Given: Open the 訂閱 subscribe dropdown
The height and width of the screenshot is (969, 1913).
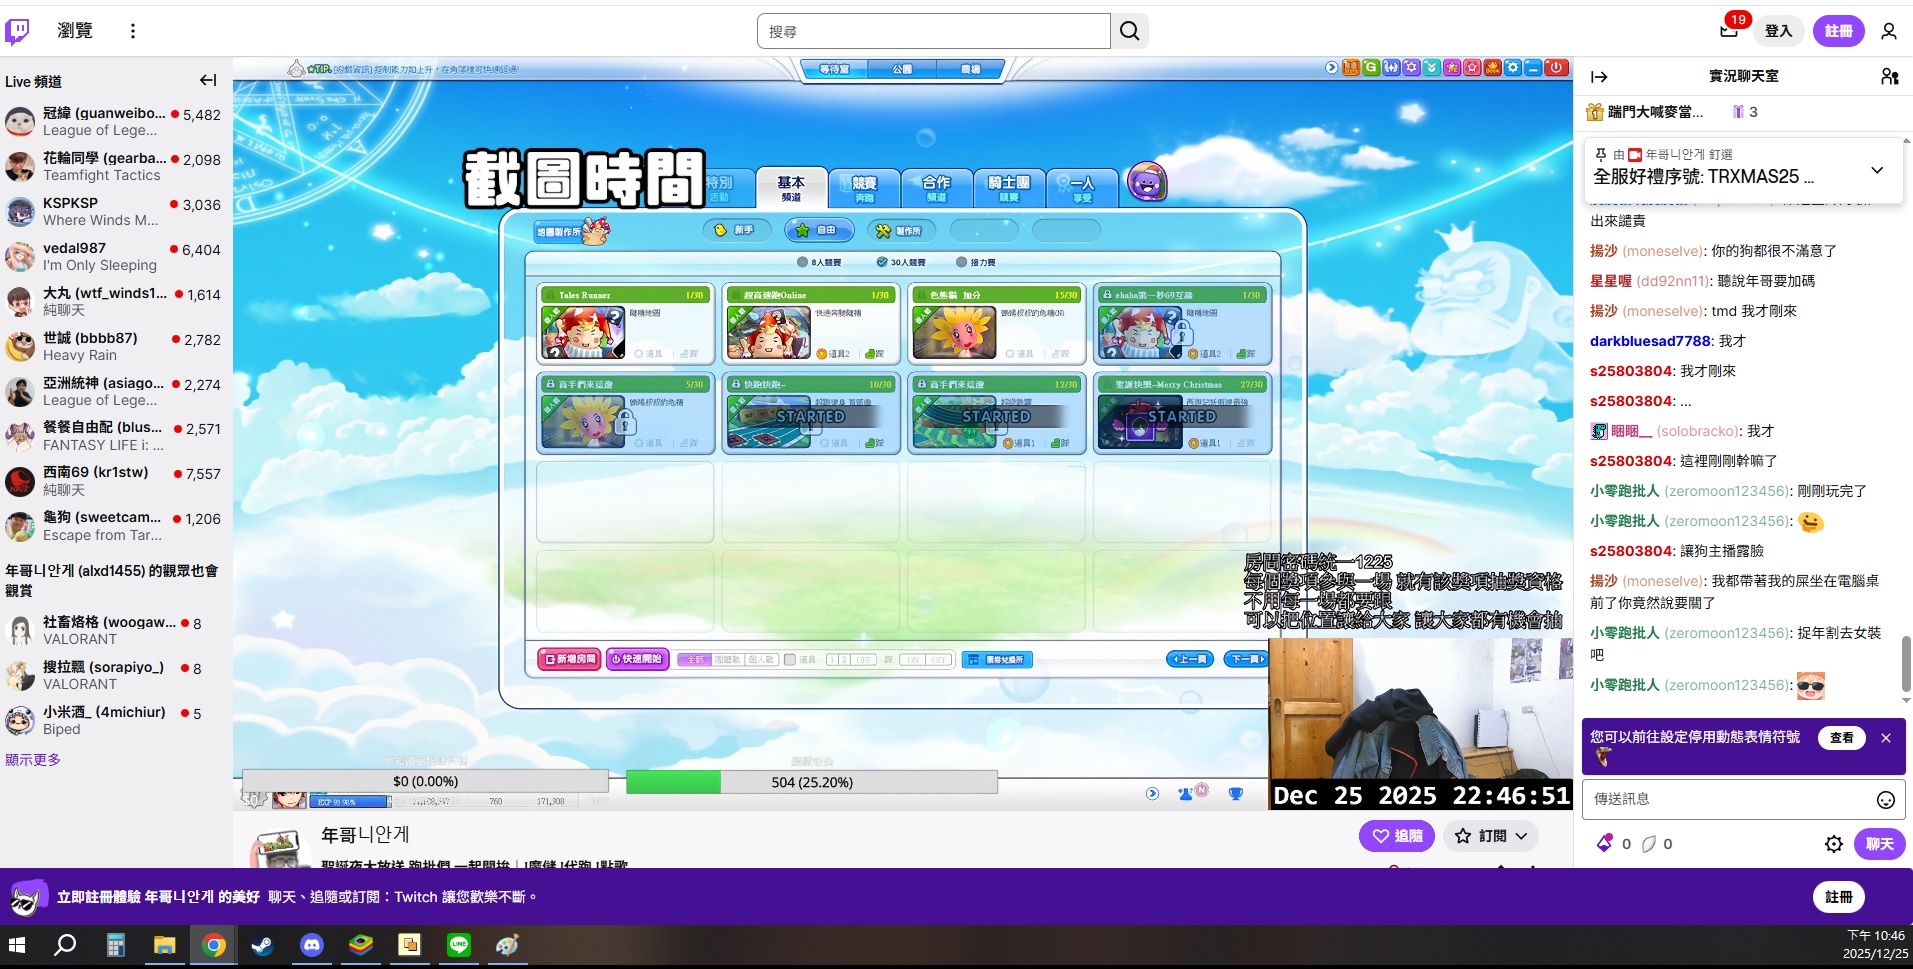Looking at the screenshot, I should [x=1490, y=836].
